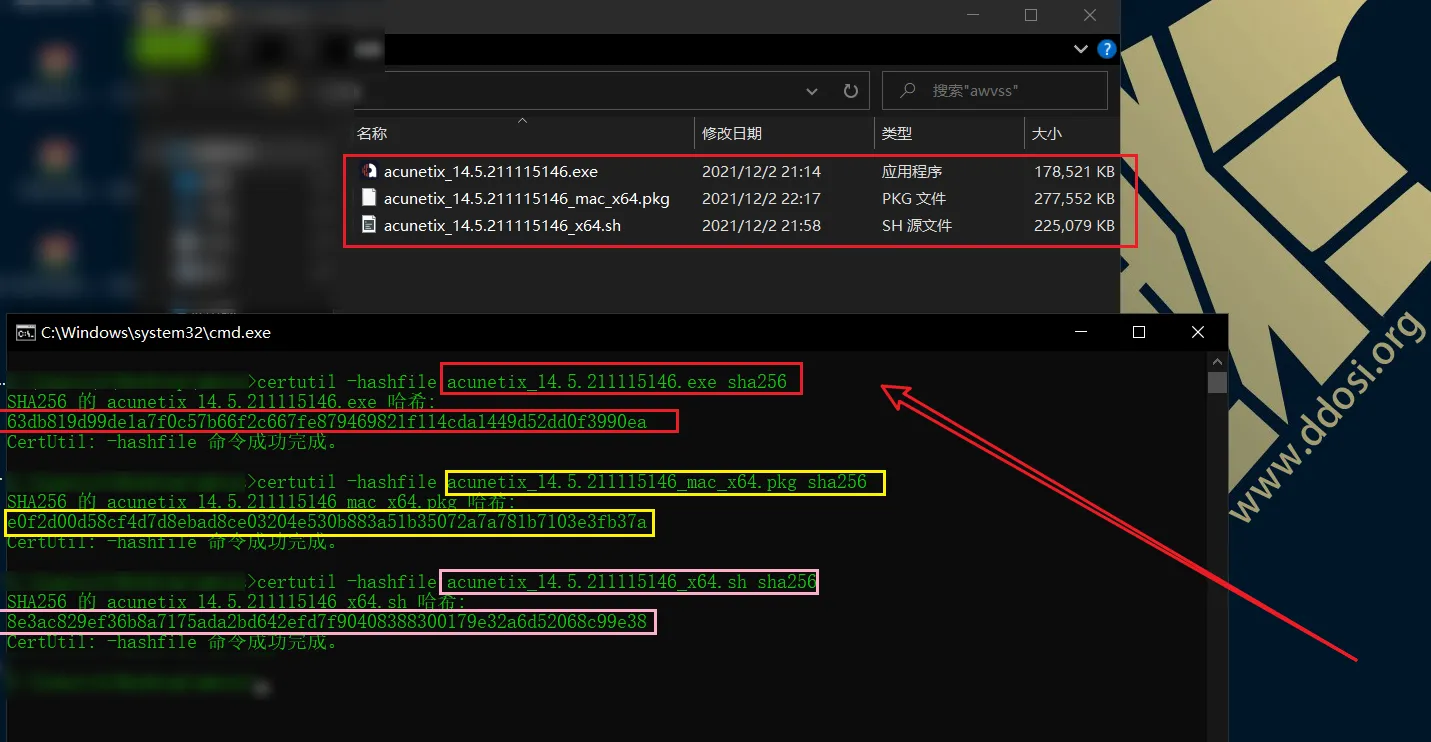Click the cmd vertical scrollbar thumb
The width and height of the screenshot is (1431, 742).
(x=1217, y=382)
